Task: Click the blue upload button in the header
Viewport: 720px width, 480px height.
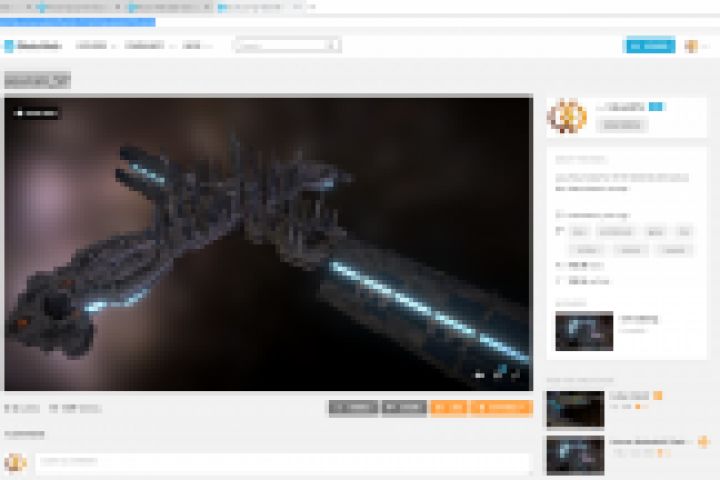Action: [x=651, y=46]
